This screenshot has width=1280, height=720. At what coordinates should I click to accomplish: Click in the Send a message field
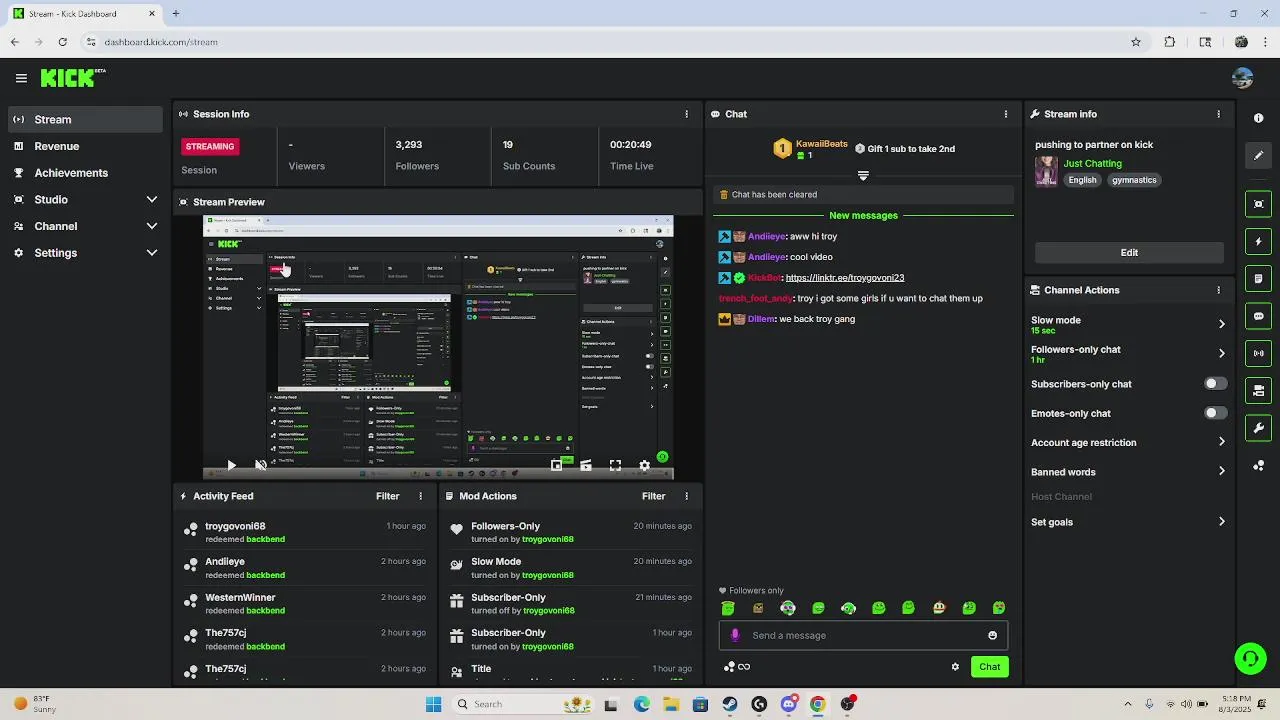click(863, 635)
